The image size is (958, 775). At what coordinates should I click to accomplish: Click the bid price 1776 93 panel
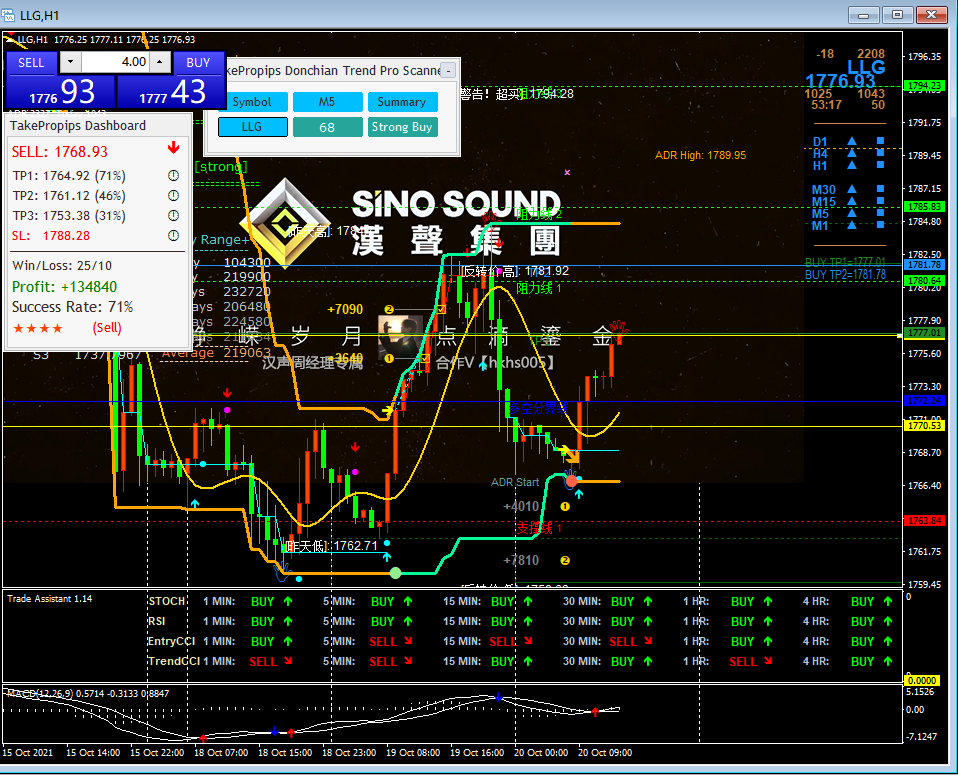tap(60, 92)
